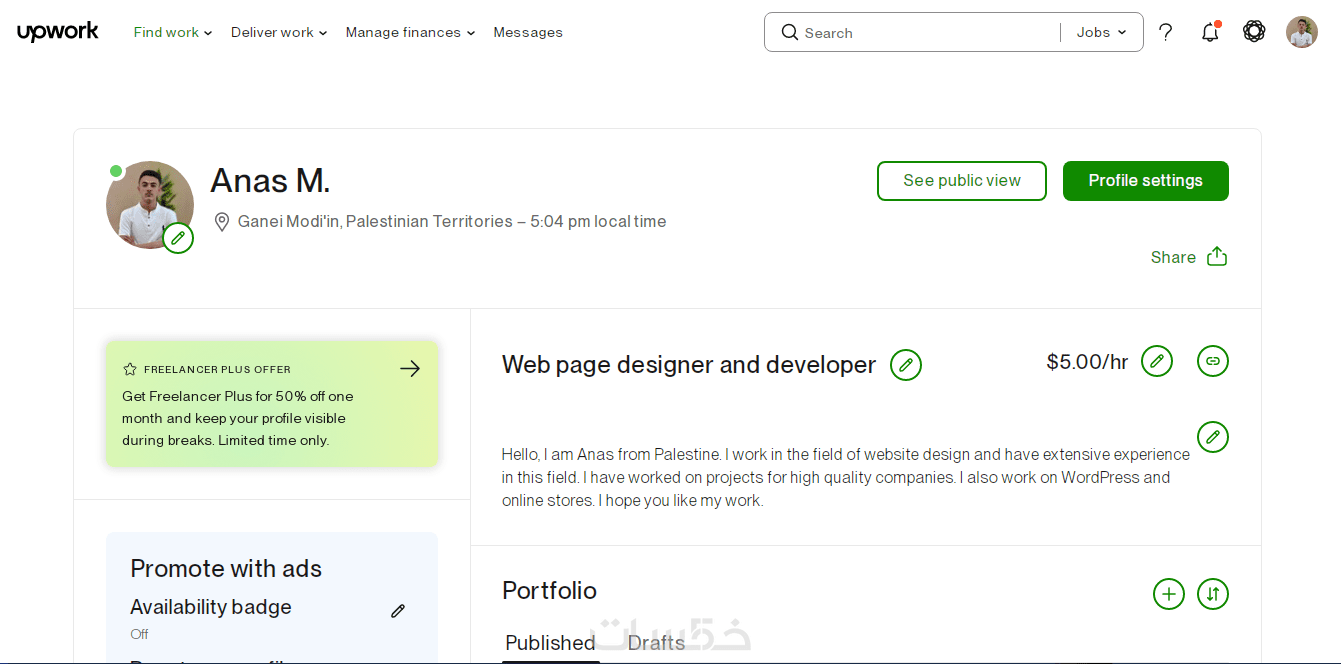Reorder portfolio items via arrows icon
The width and height of the screenshot is (1341, 664).
1213,594
